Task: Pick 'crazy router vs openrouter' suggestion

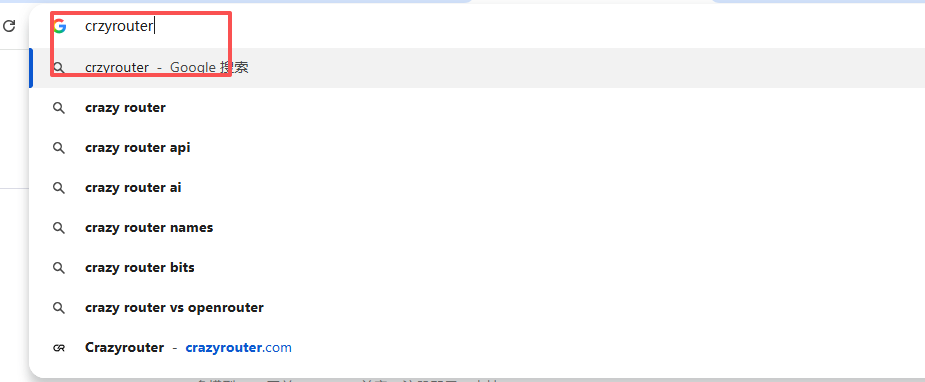Action: [477, 308]
